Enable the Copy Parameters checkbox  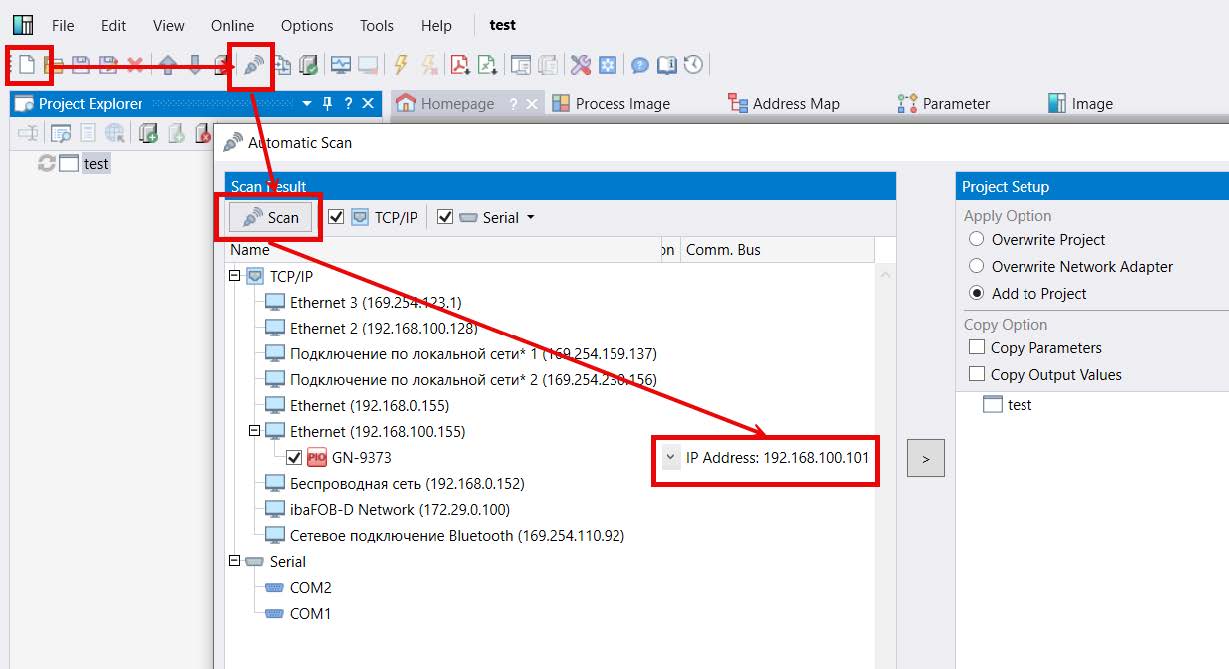coord(977,347)
